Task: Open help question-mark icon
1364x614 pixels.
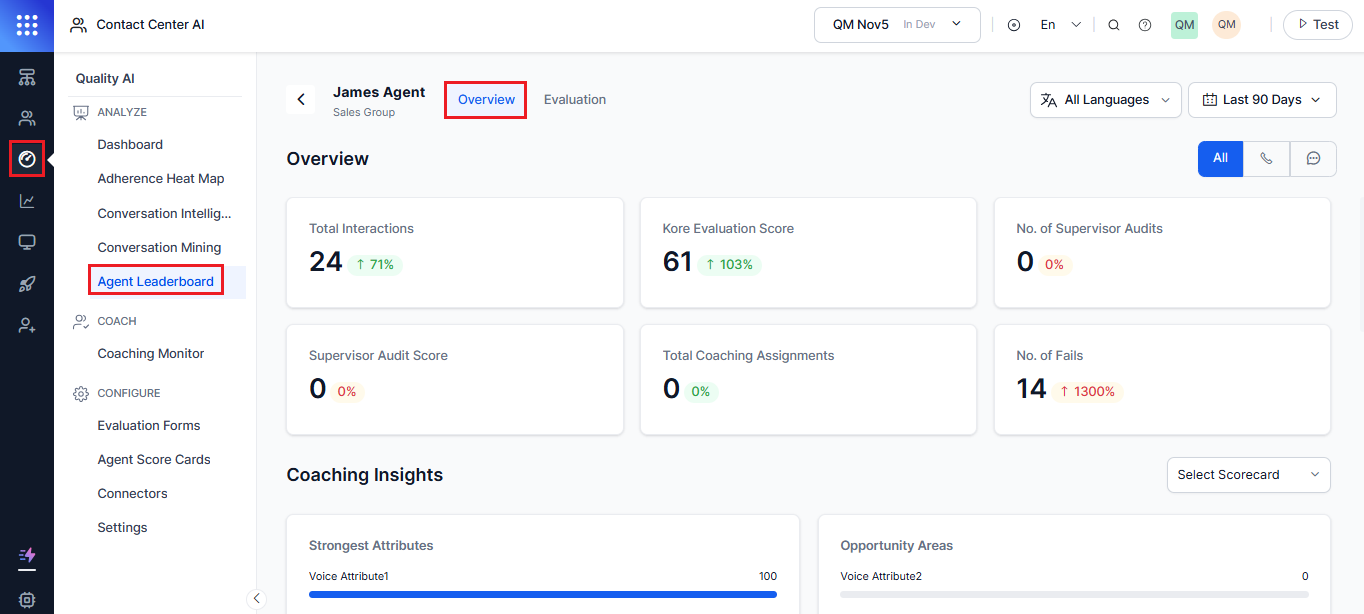Action: coord(1145,25)
